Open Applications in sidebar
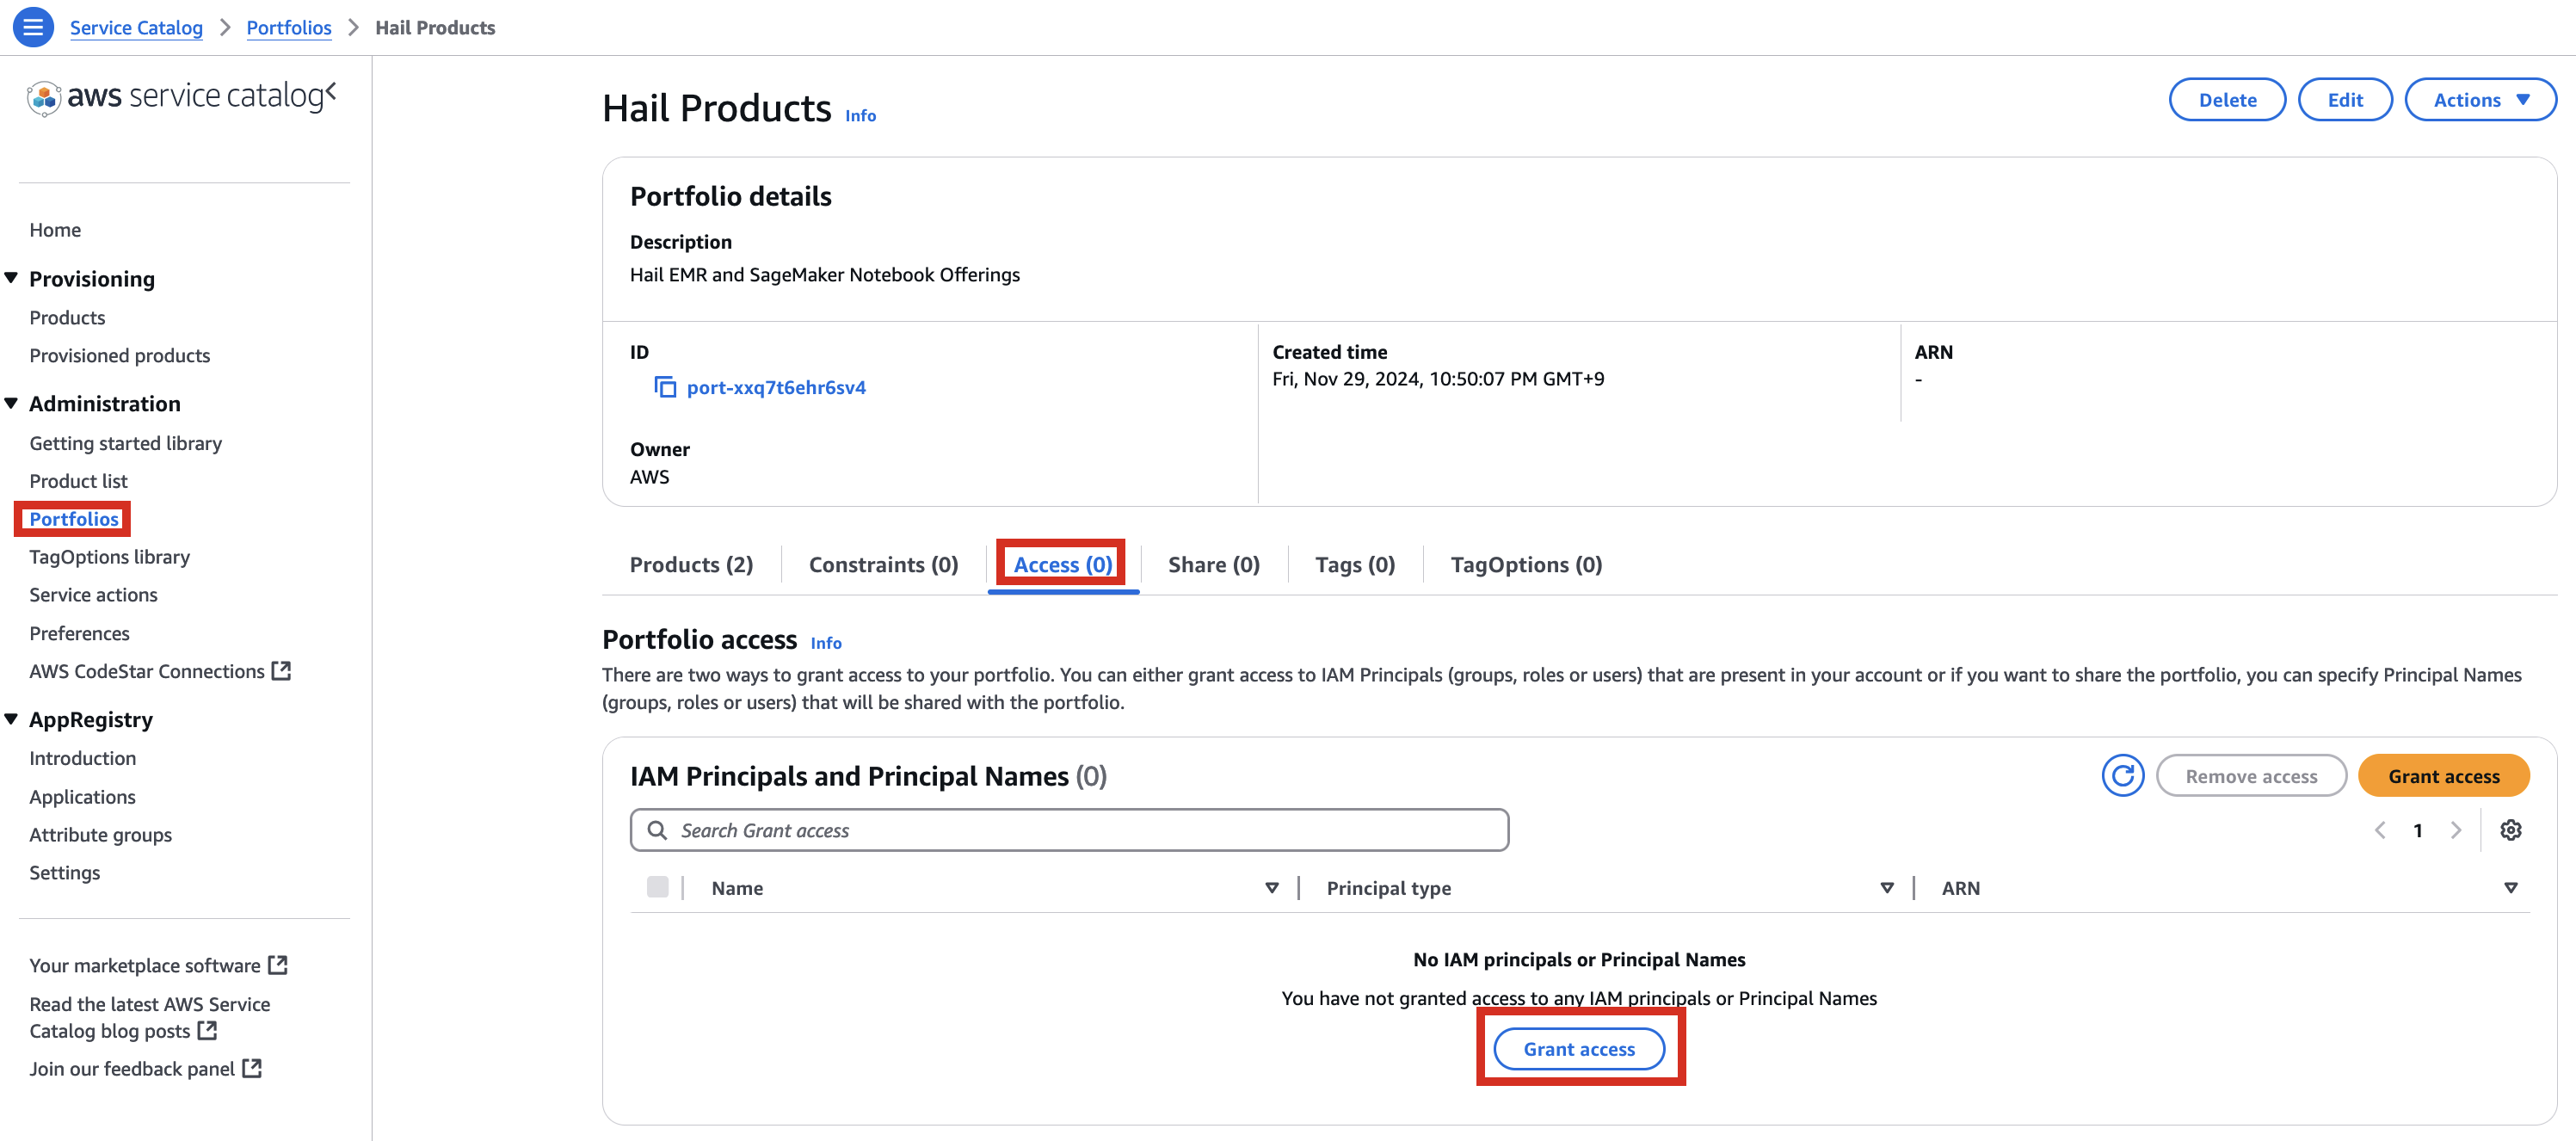Image resolution: width=2576 pixels, height=1141 pixels. [82, 797]
